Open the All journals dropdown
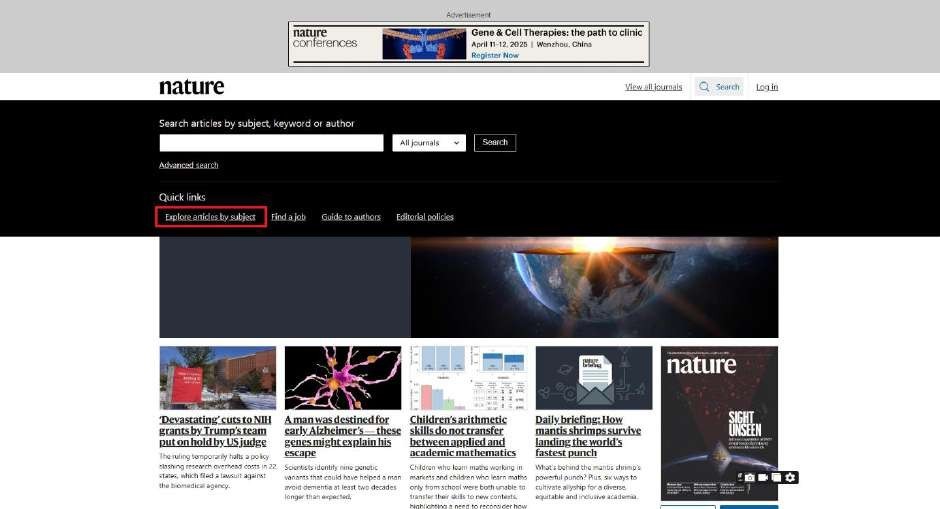This screenshot has width=940, height=509. pyautogui.click(x=429, y=143)
